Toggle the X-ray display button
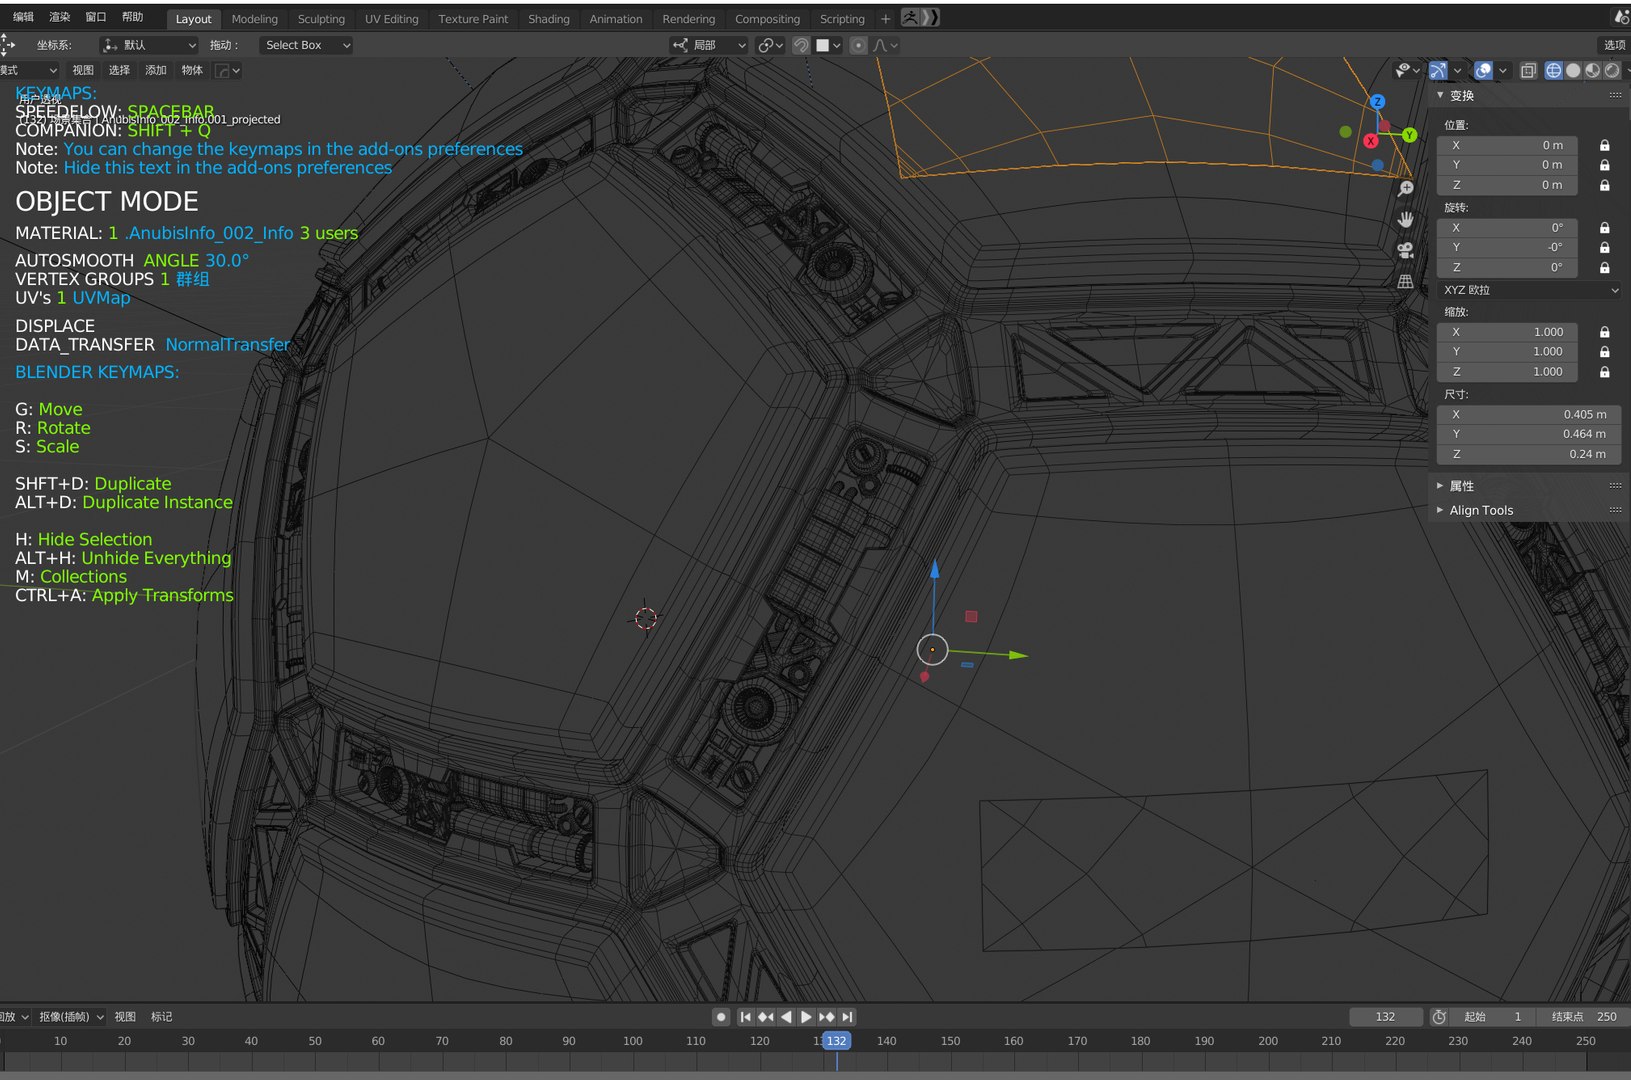Screen dimensions: 1631x1080 pyautogui.click(x=1528, y=70)
